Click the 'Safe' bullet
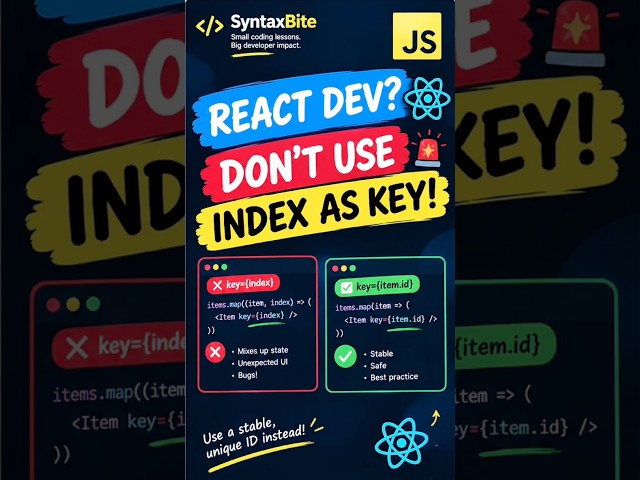This screenshot has height=480, width=640. coord(376,366)
